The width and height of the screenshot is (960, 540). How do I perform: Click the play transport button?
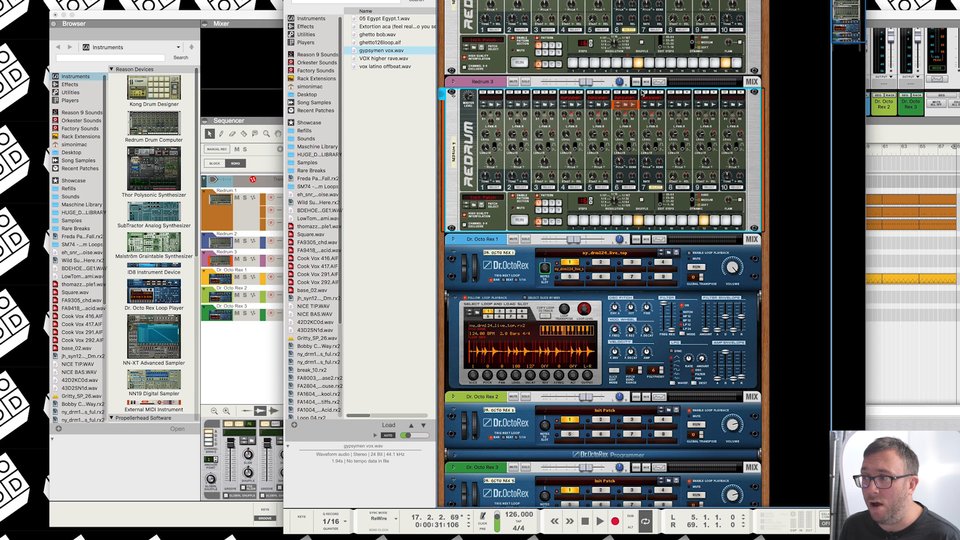(600, 521)
